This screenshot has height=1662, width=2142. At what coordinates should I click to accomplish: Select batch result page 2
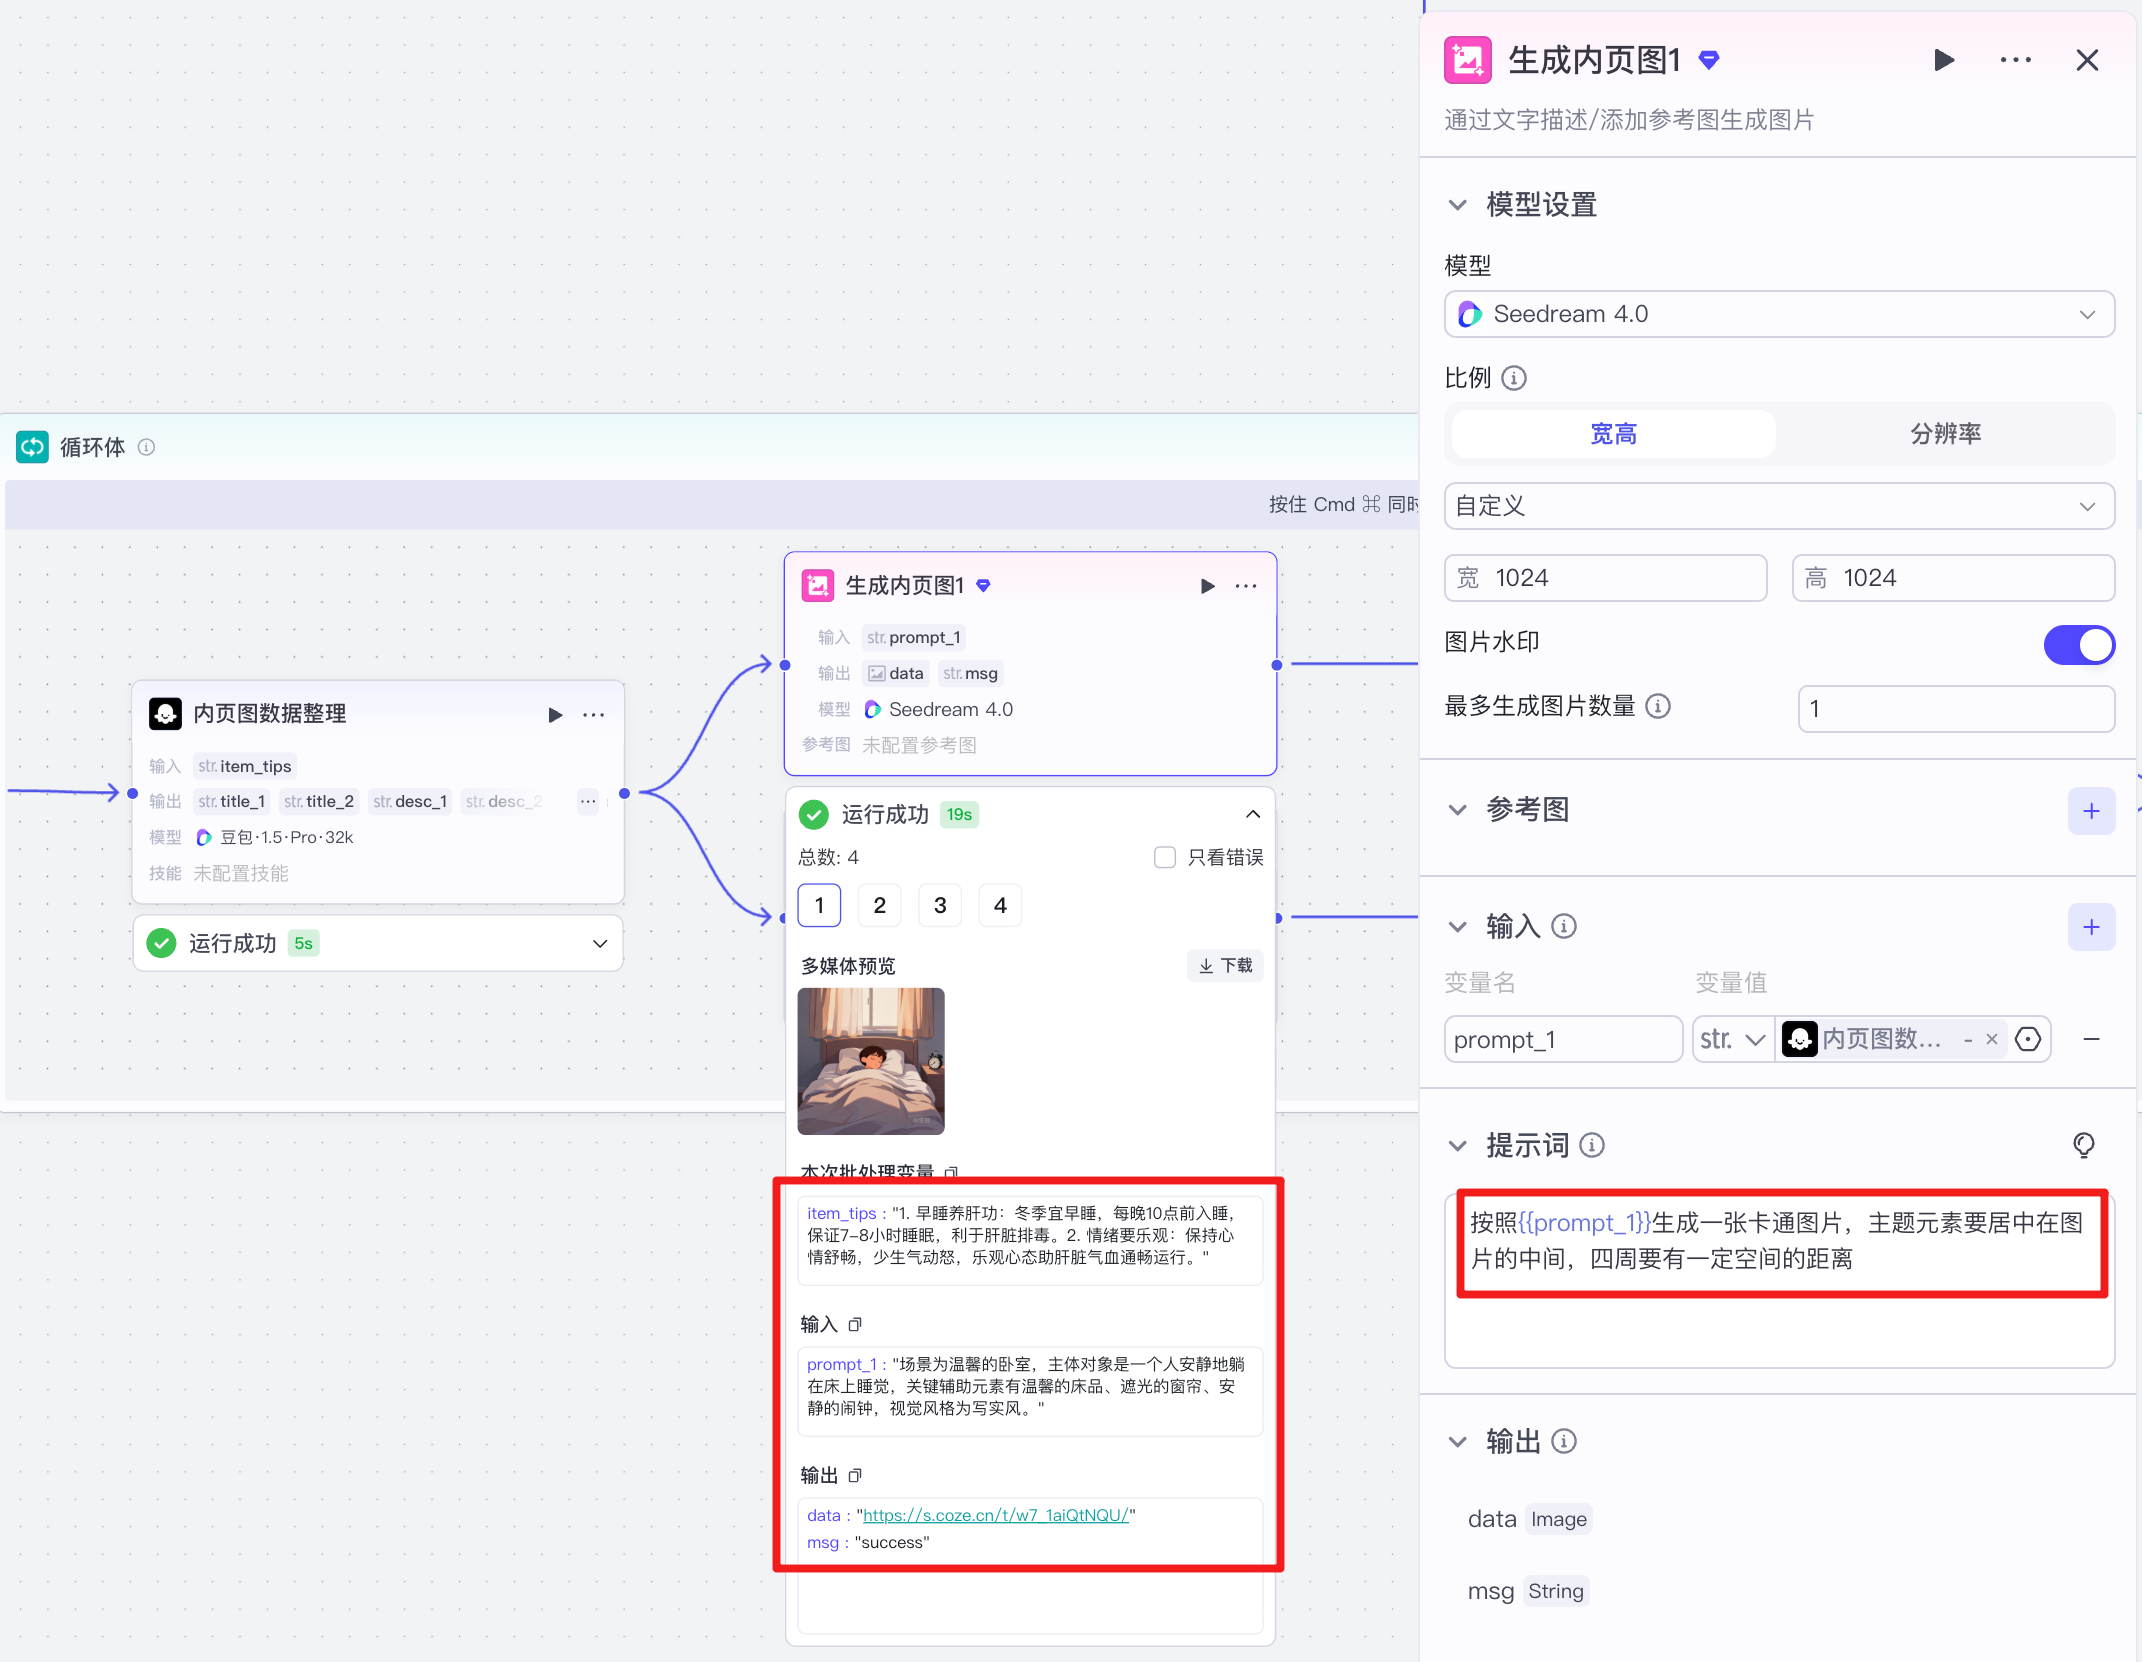(879, 906)
